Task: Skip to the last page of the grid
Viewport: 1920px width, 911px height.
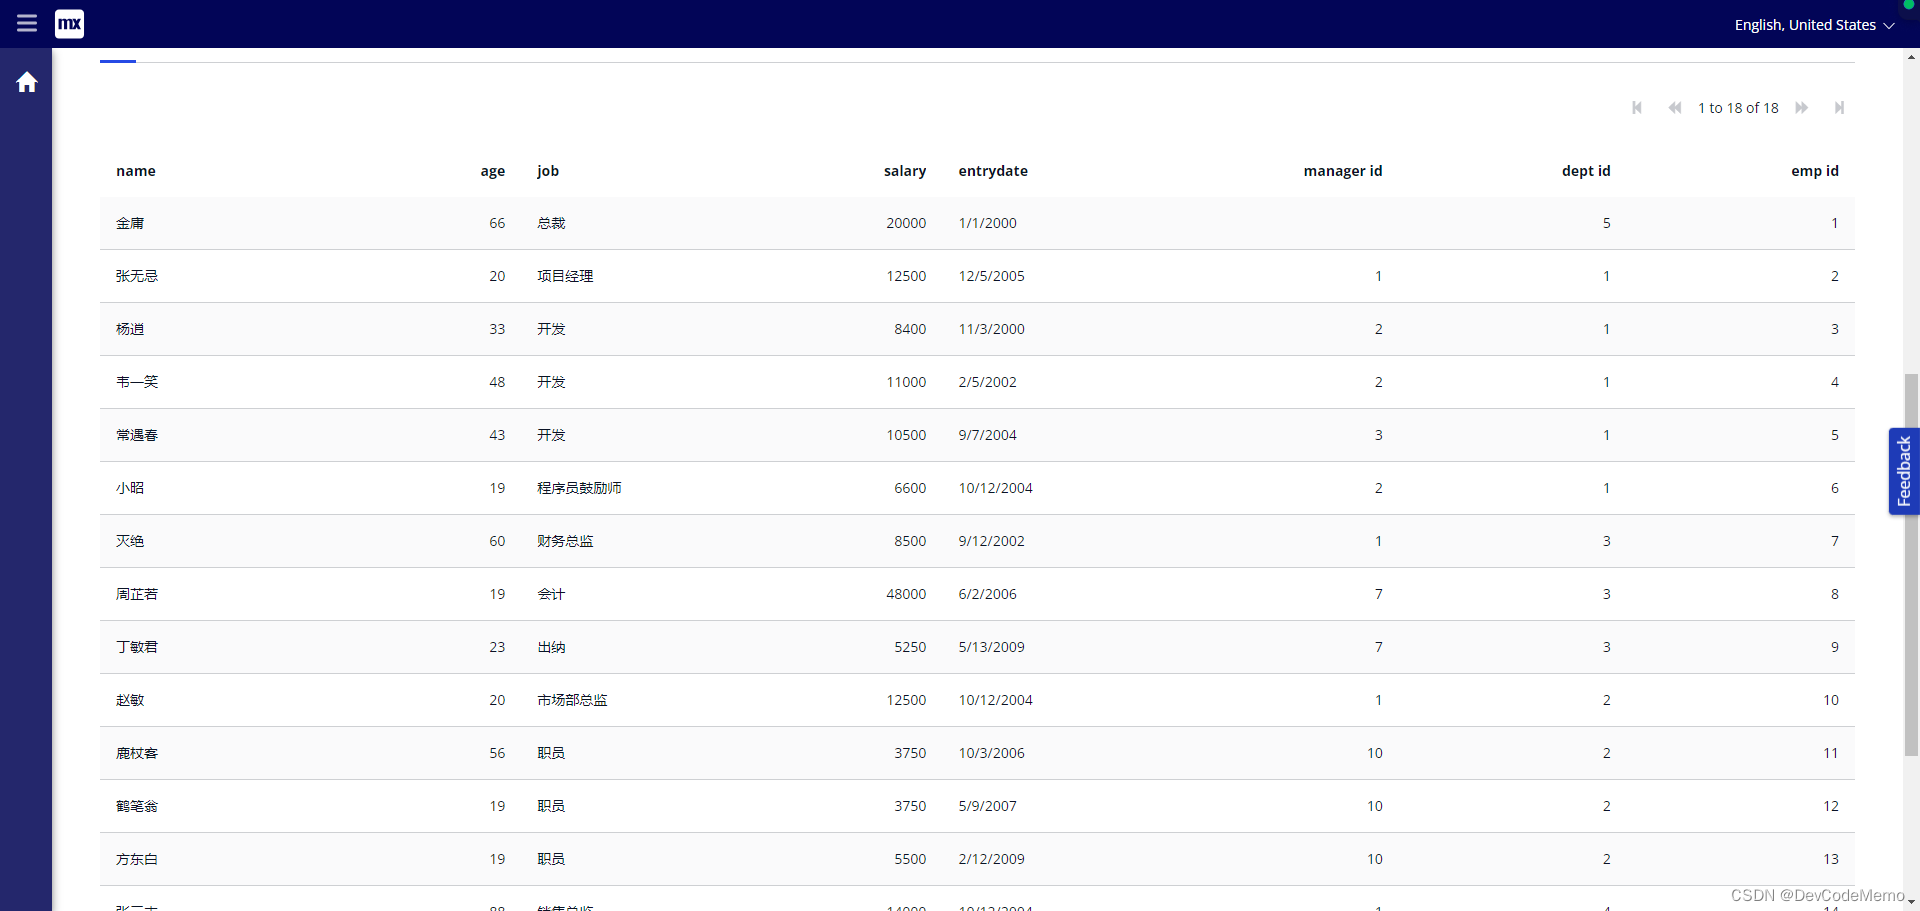Action: coord(1840,108)
